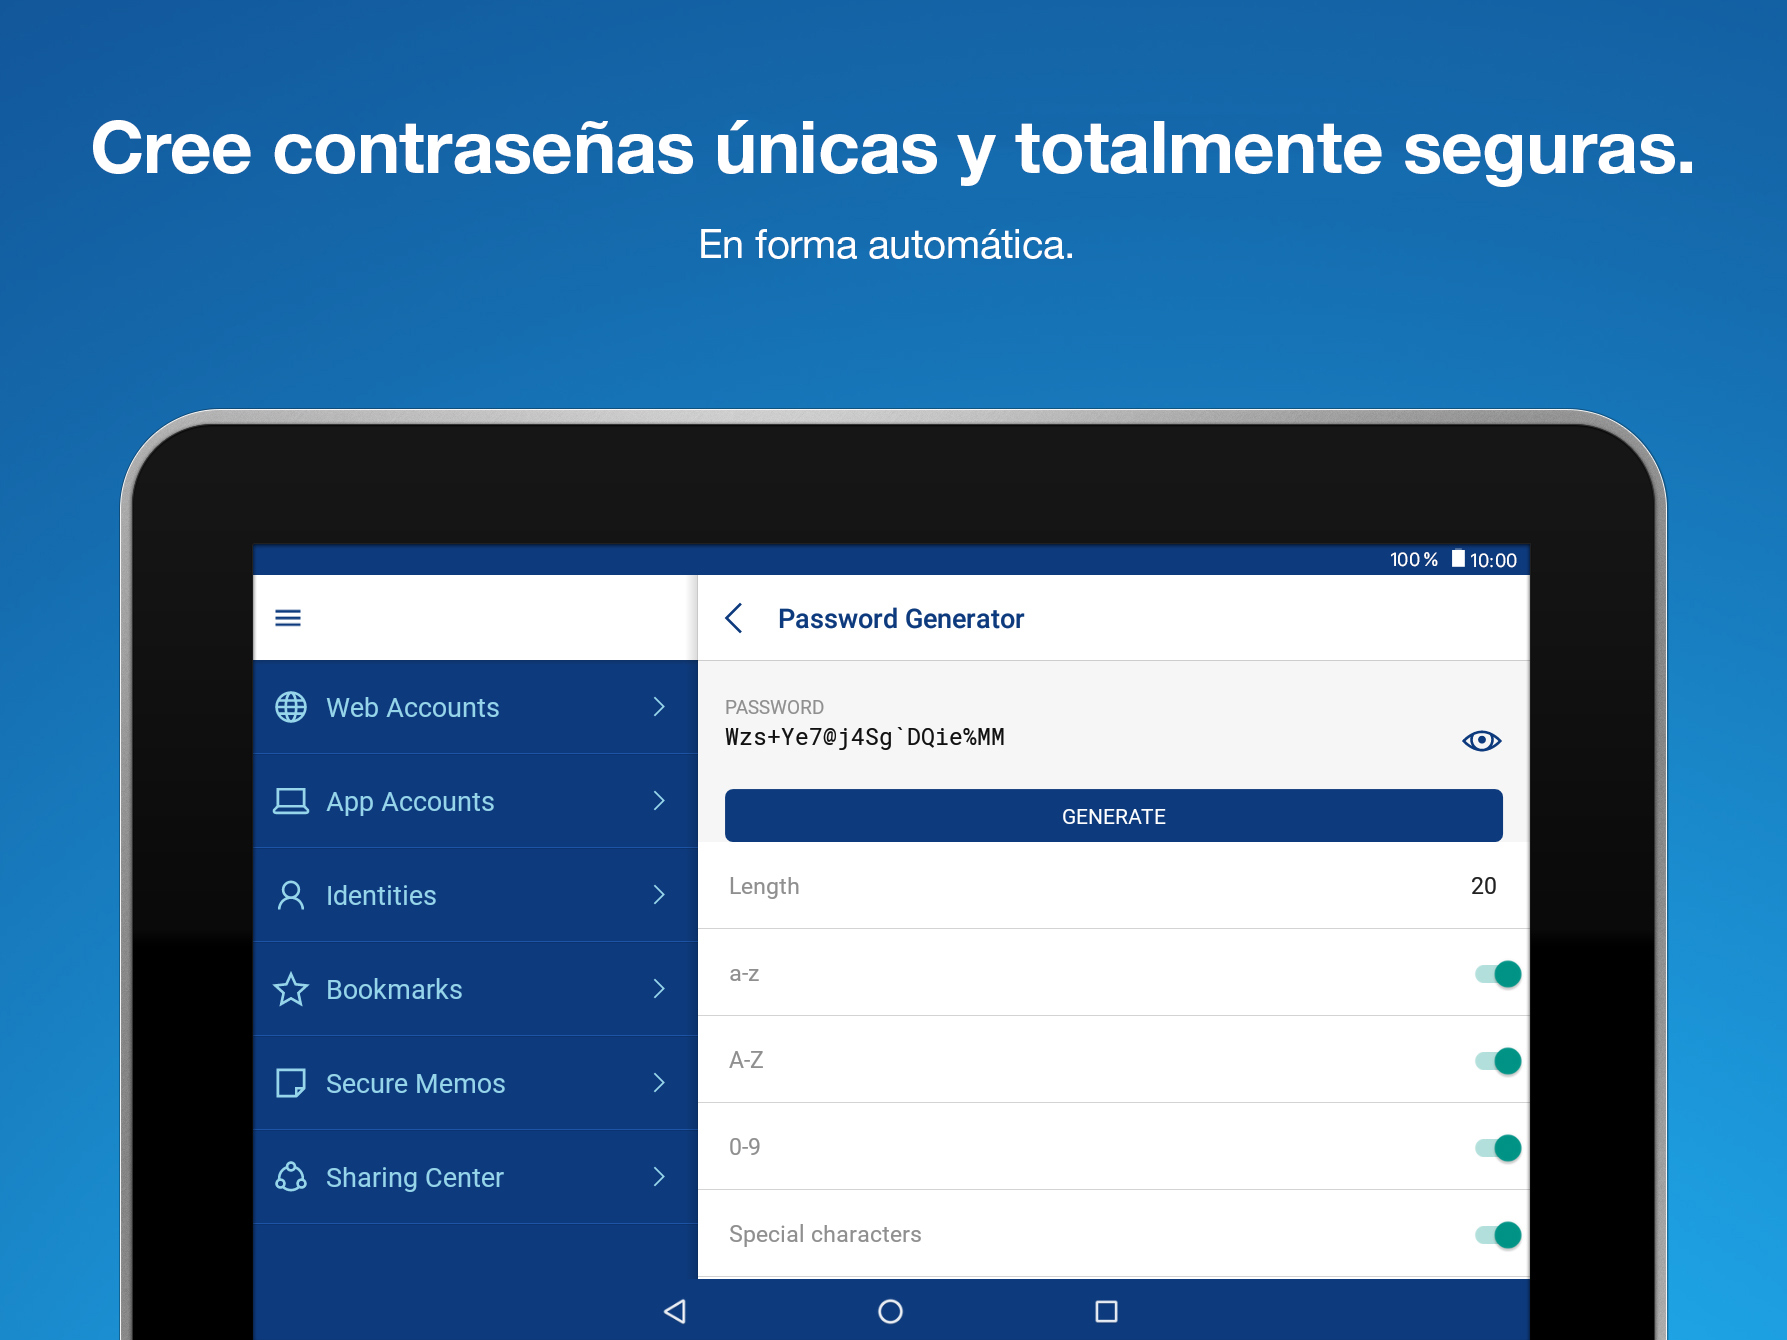Tap the Android home circle button
Viewport: 1787px width, 1340px height.
coord(890,1311)
